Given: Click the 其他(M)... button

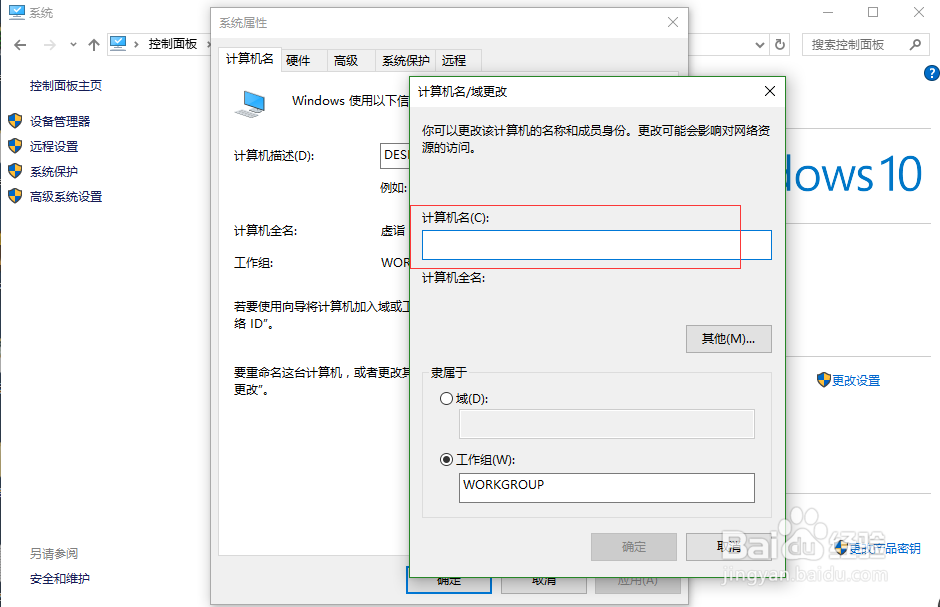Looking at the screenshot, I should 728,339.
